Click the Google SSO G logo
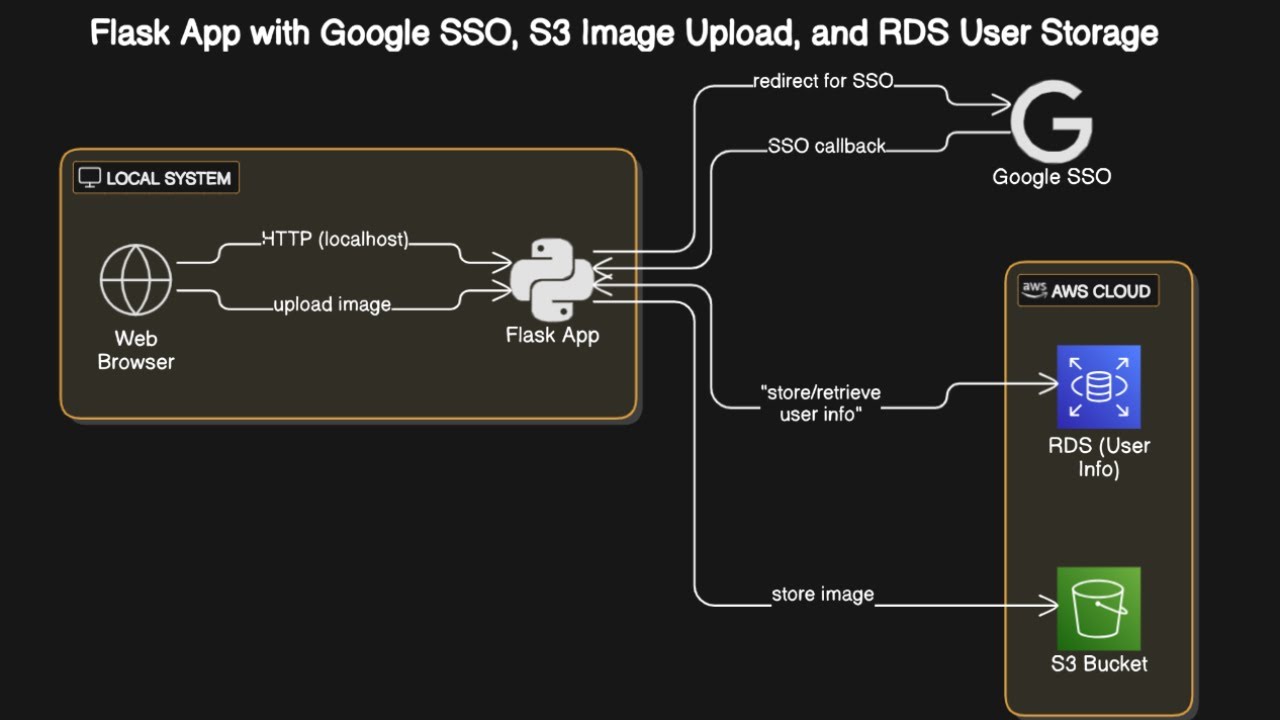 [1051, 122]
